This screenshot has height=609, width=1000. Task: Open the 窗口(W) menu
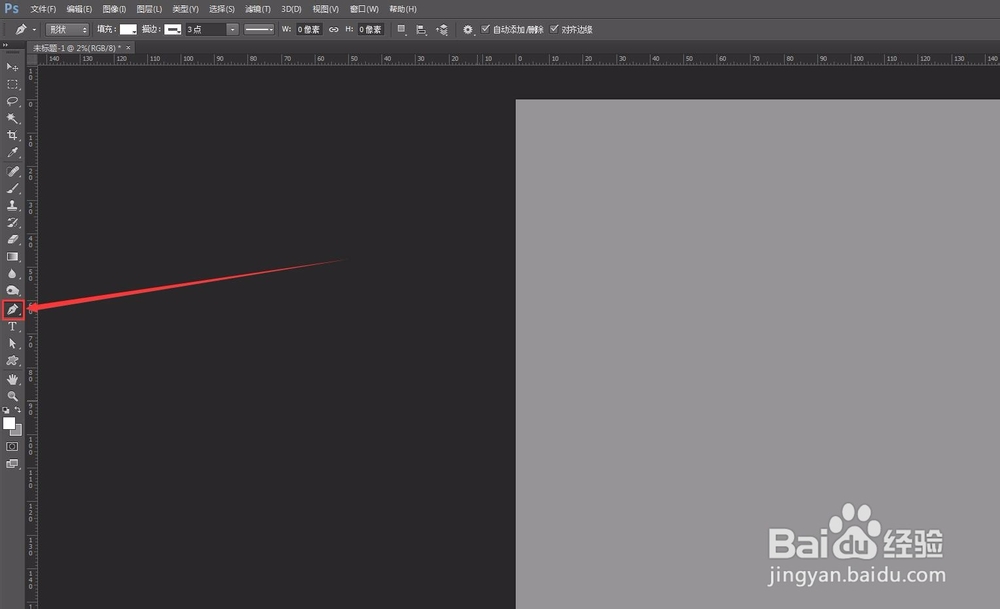point(364,9)
